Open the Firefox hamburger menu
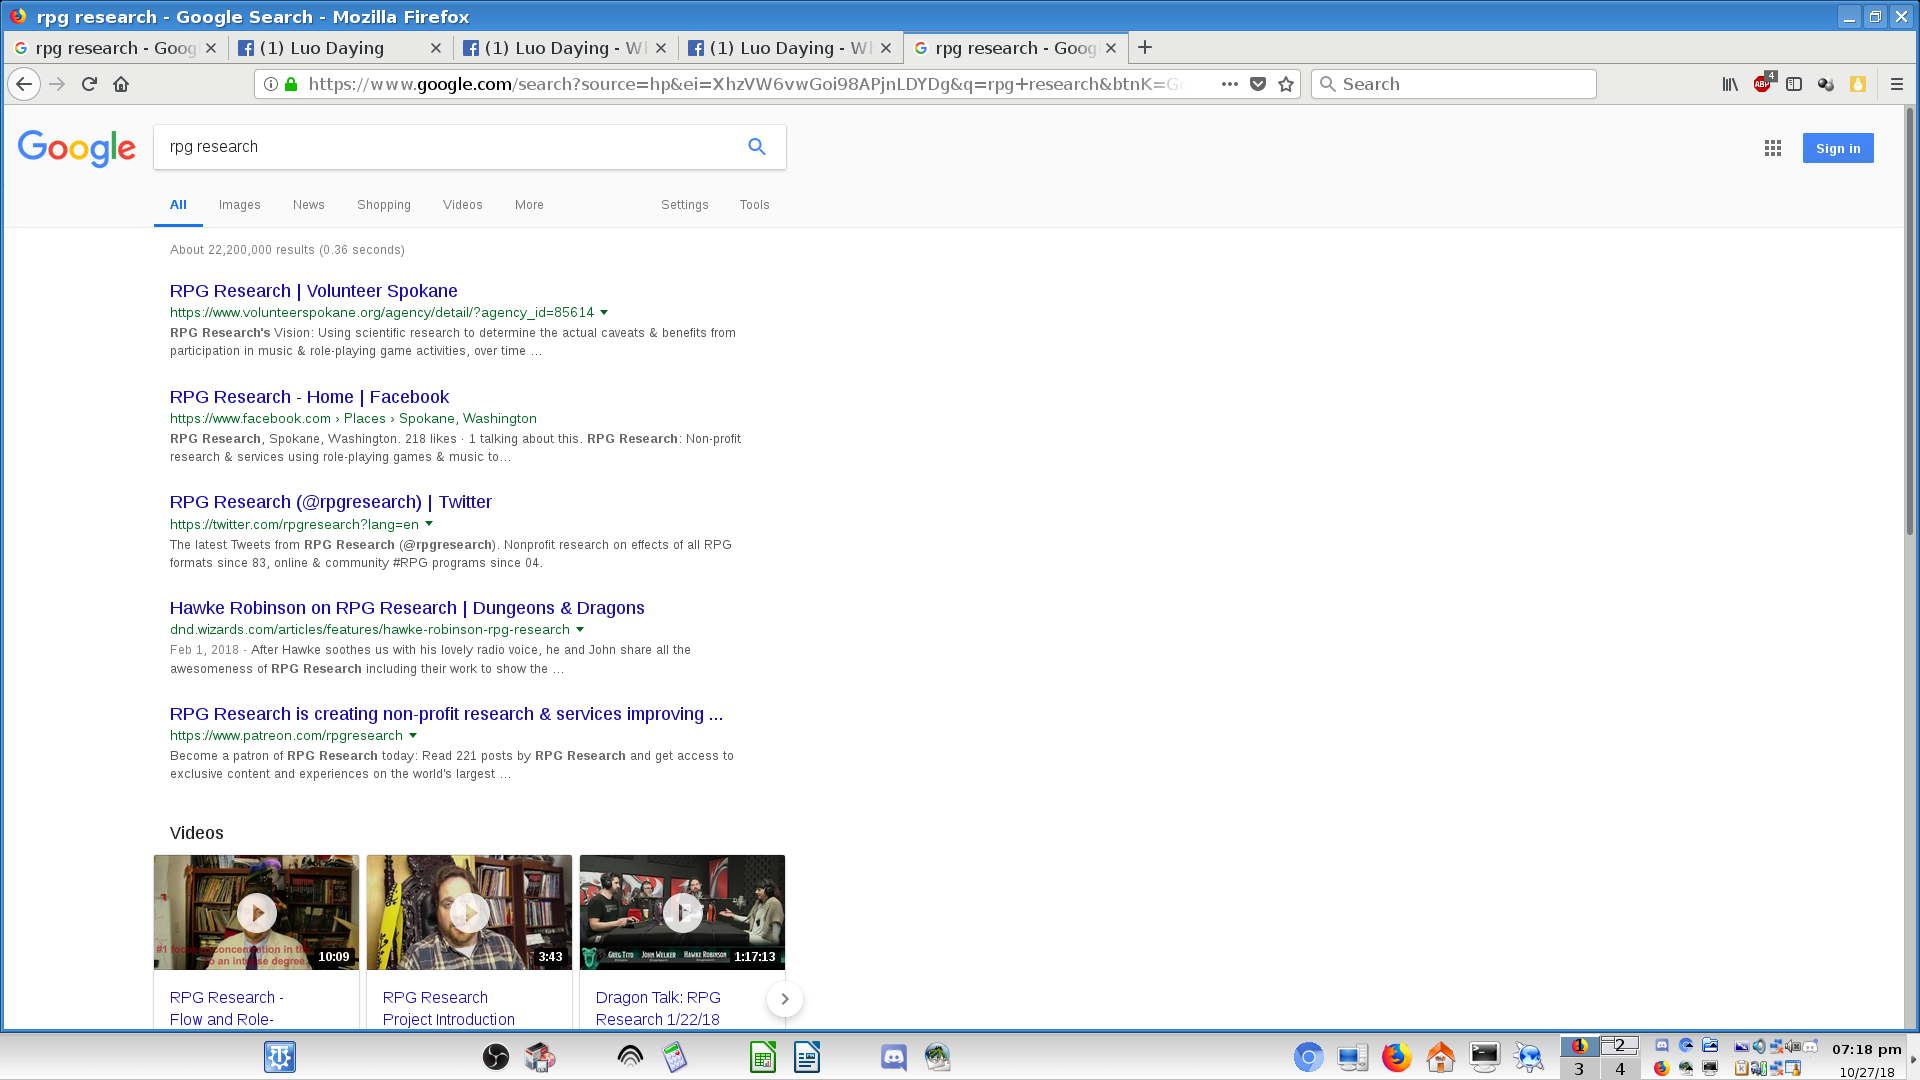This screenshot has height=1080, width=1920. click(1896, 84)
